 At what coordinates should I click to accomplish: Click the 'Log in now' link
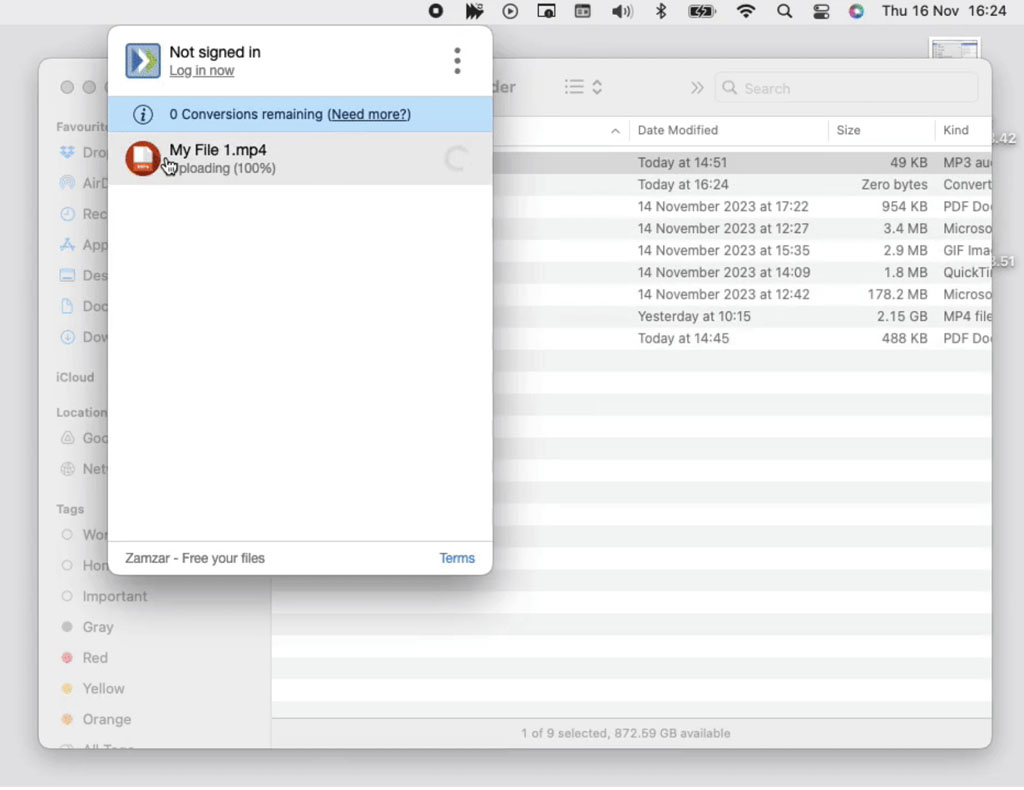click(x=201, y=71)
